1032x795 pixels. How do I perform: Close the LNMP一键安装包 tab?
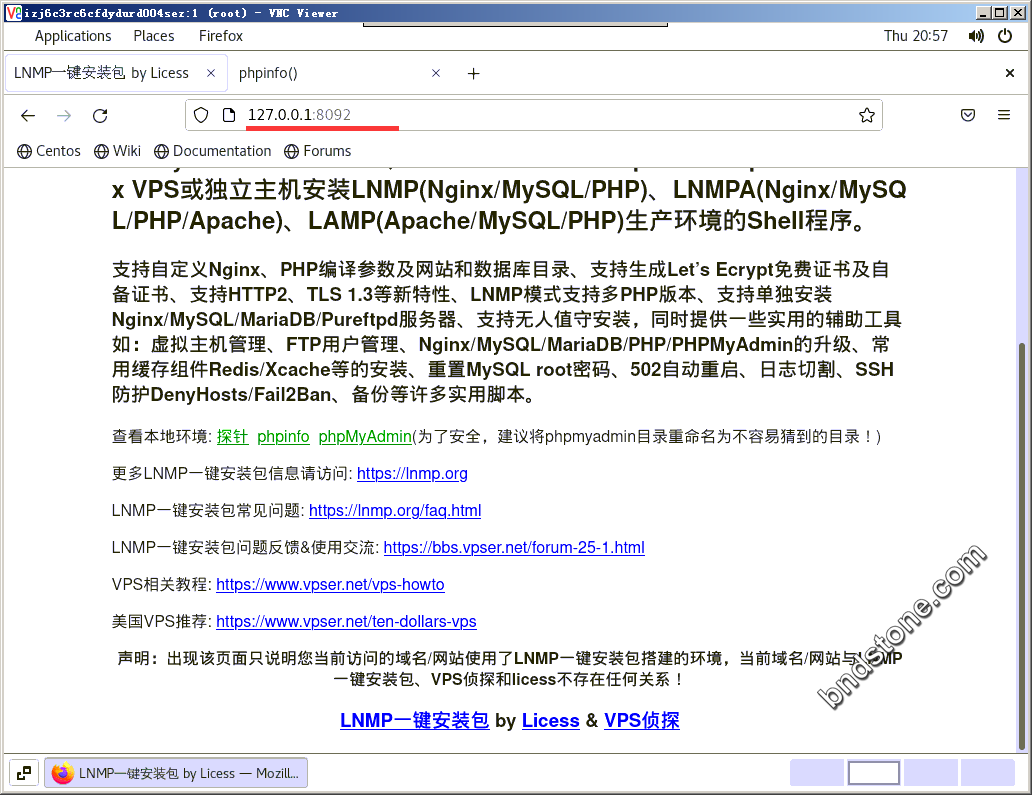211,73
